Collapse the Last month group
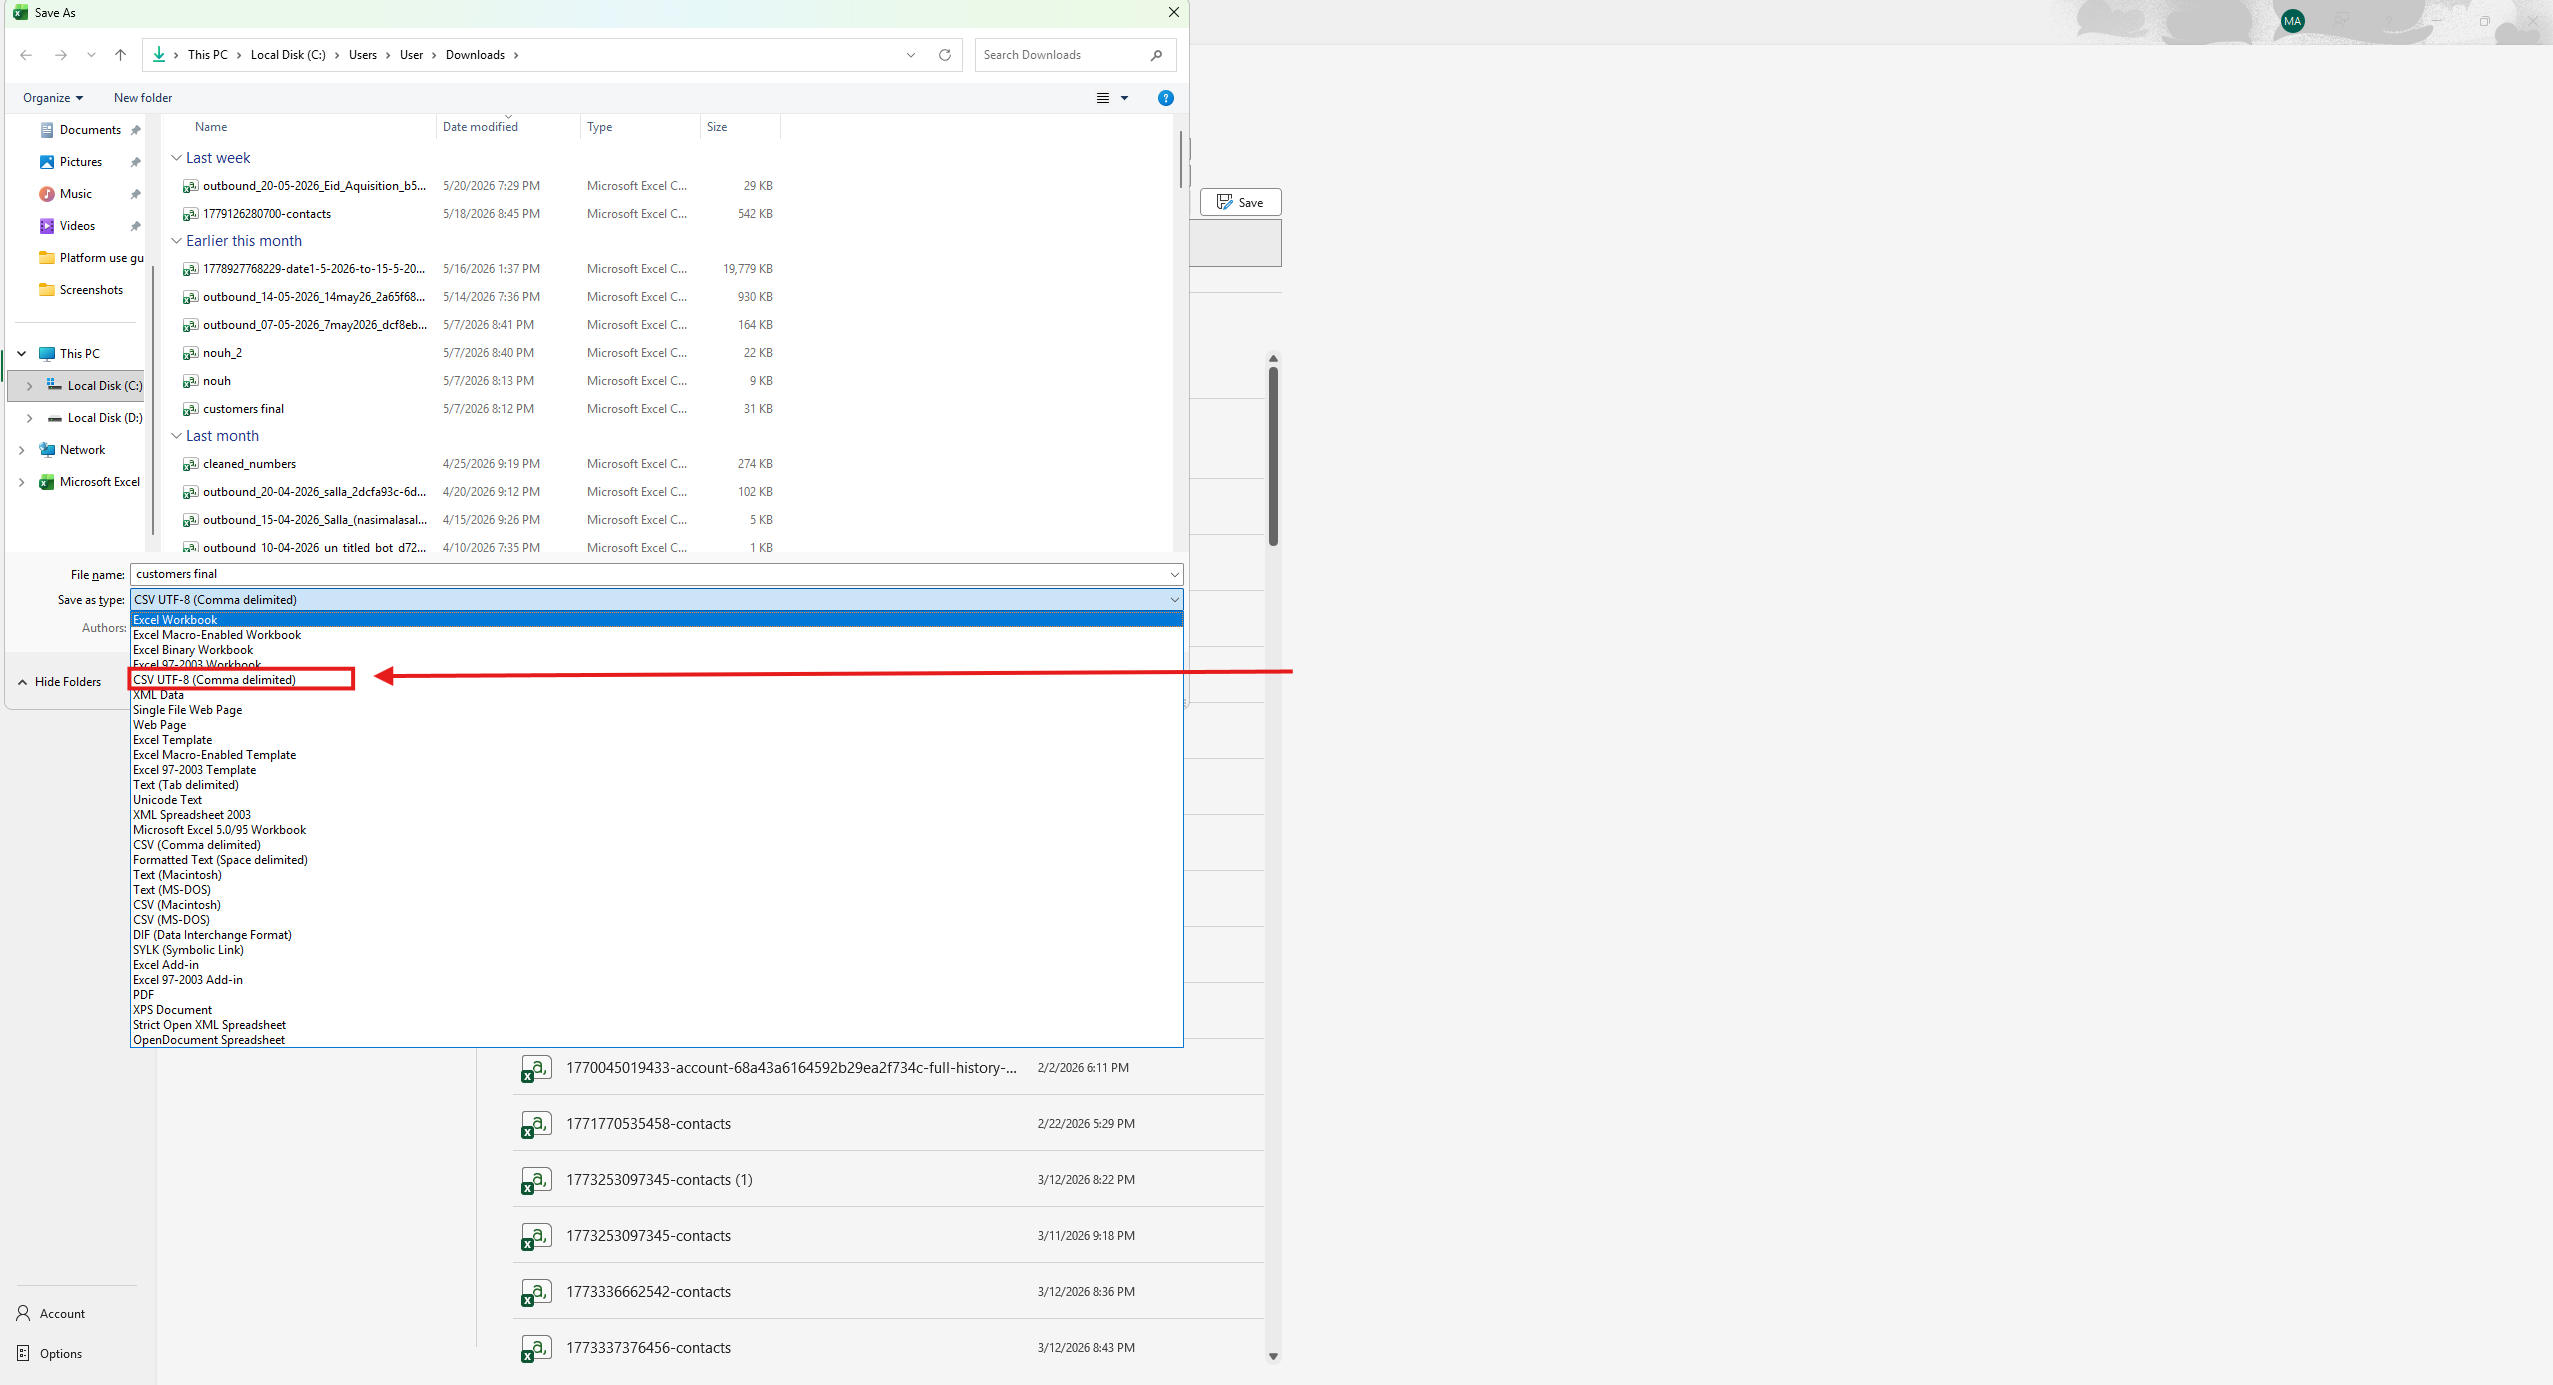Image resolution: width=2553 pixels, height=1385 pixels. (x=176, y=436)
